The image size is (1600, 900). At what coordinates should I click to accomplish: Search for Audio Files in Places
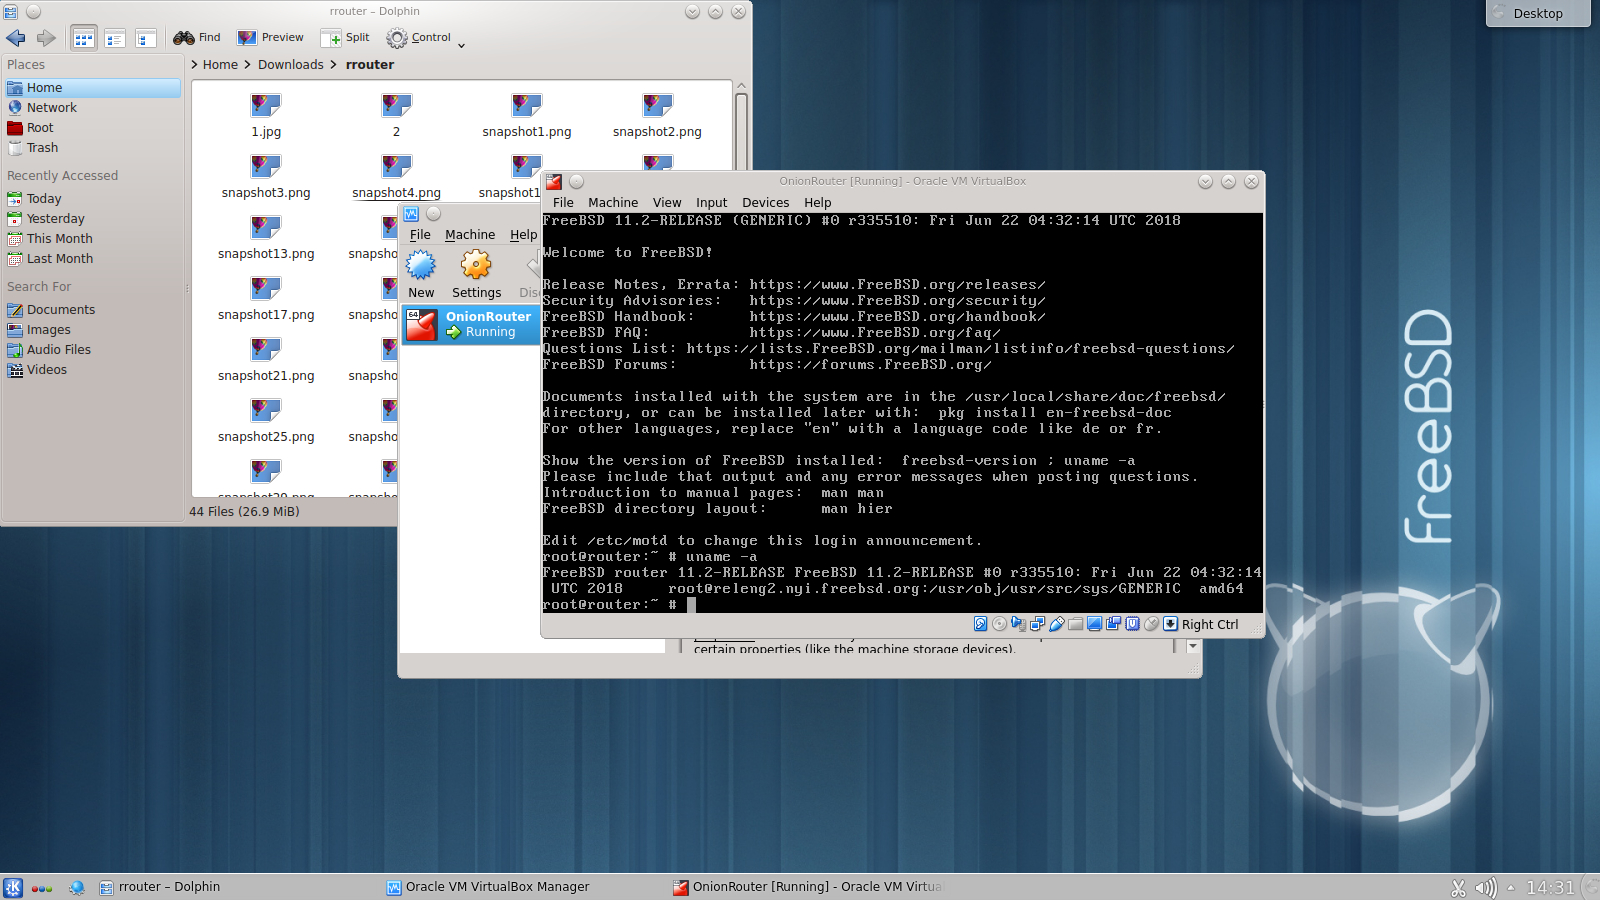coord(93,350)
